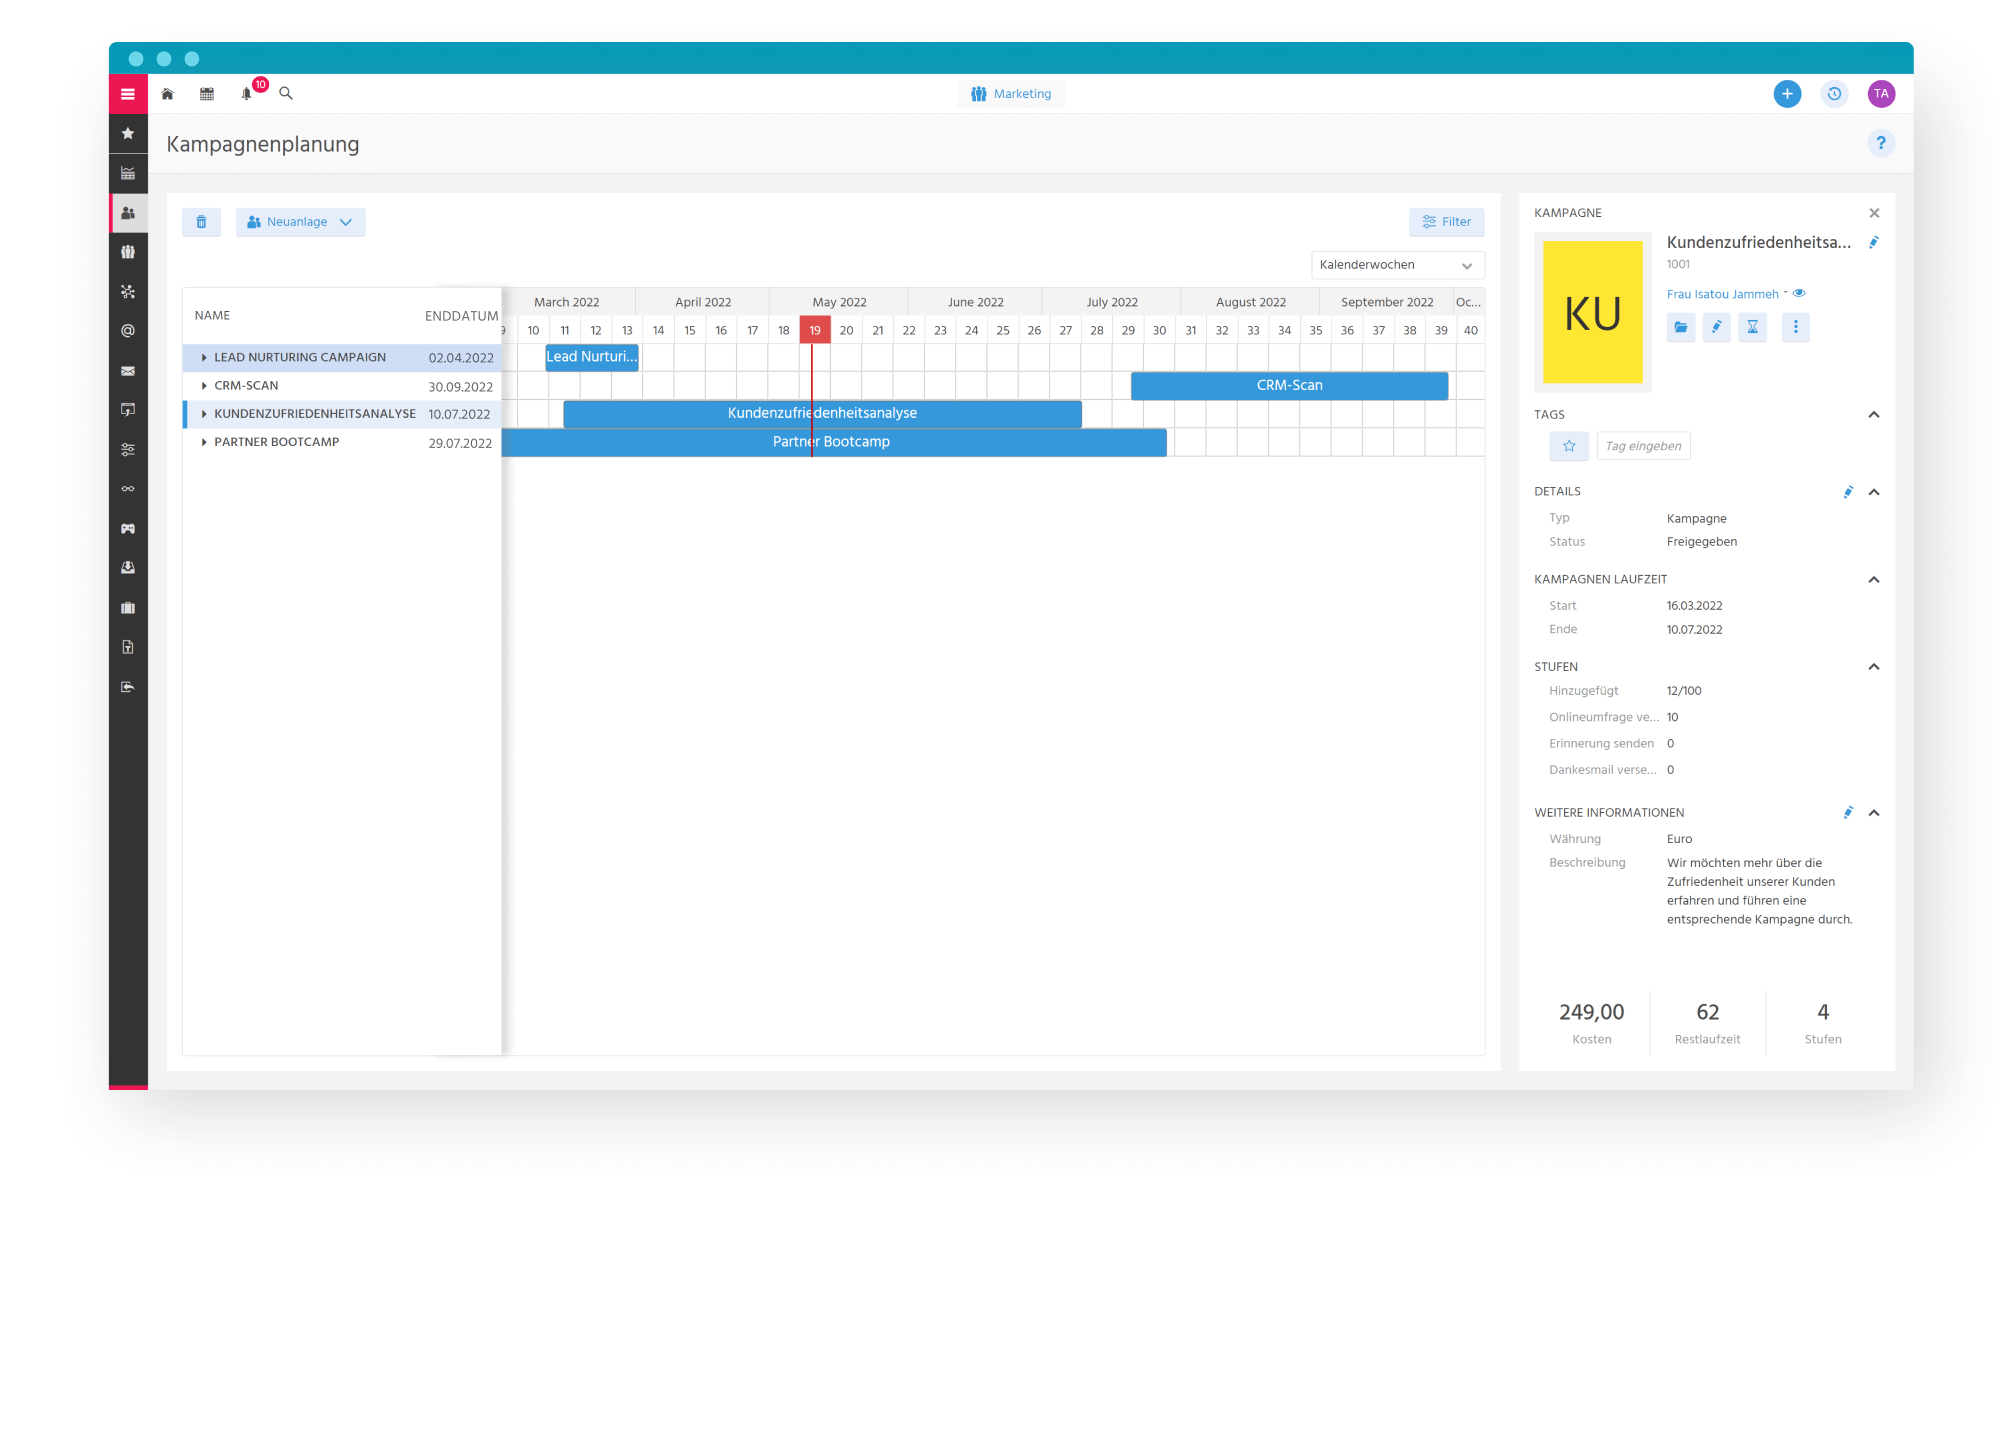This screenshot has height=1440, width=2014.
Task: Open the presentation screen sidebar icon
Action: (128, 410)
